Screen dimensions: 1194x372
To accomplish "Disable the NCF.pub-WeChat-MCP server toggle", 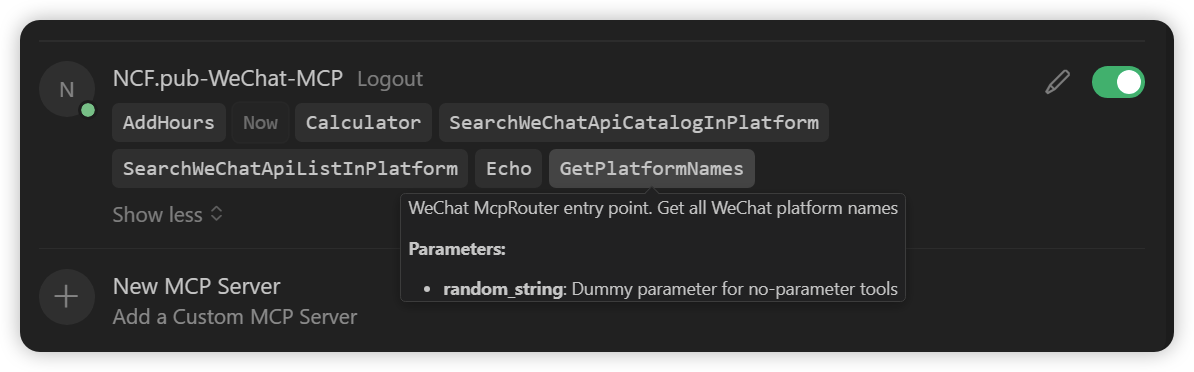I will tap(1118, 82).
